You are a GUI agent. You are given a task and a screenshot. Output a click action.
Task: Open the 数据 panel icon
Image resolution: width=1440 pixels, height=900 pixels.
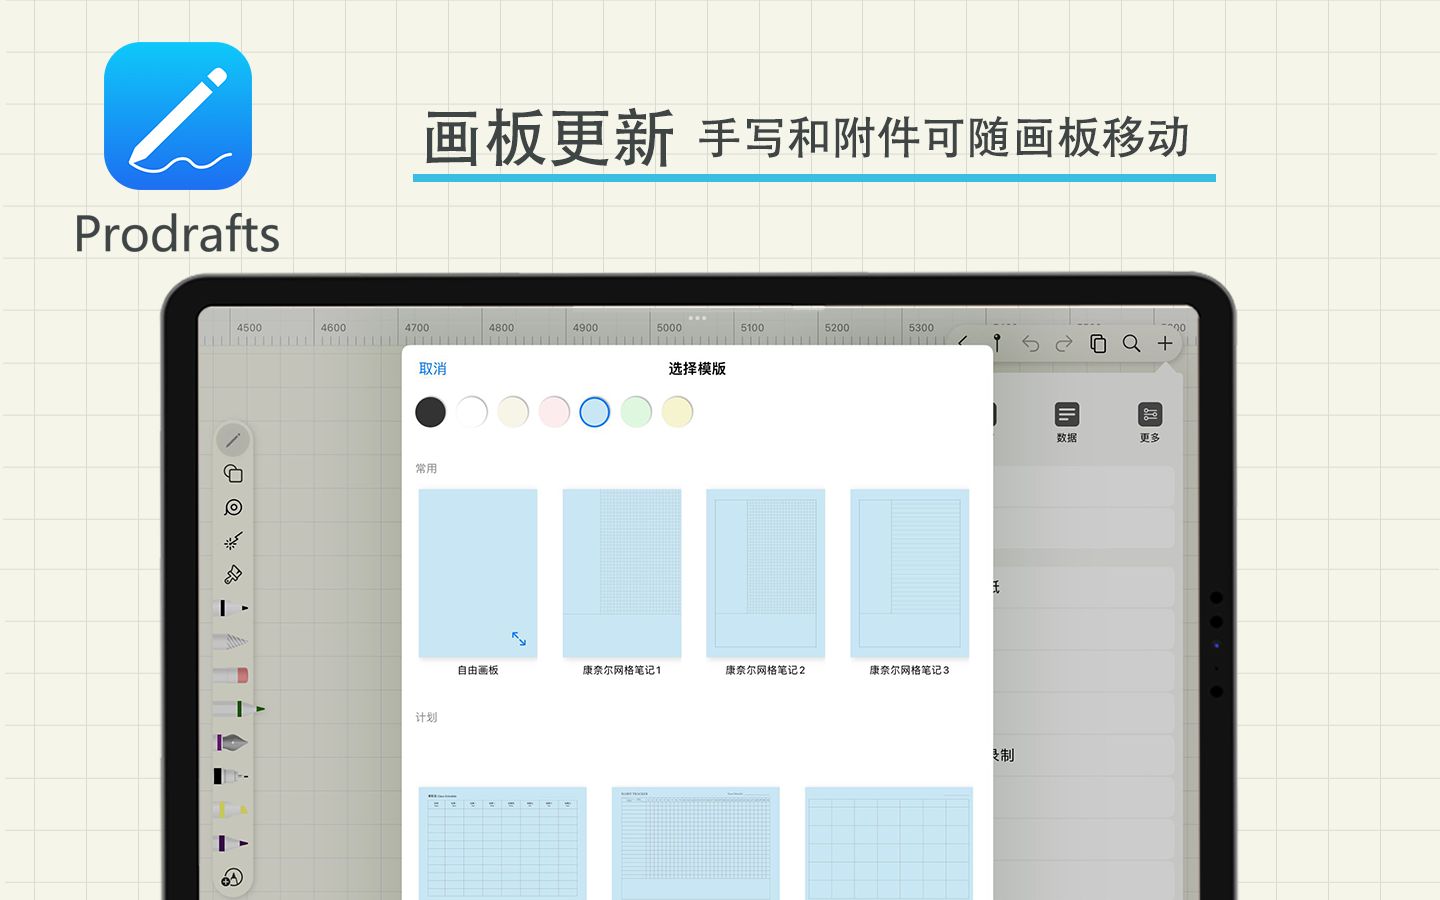(x=1067, y=422)
